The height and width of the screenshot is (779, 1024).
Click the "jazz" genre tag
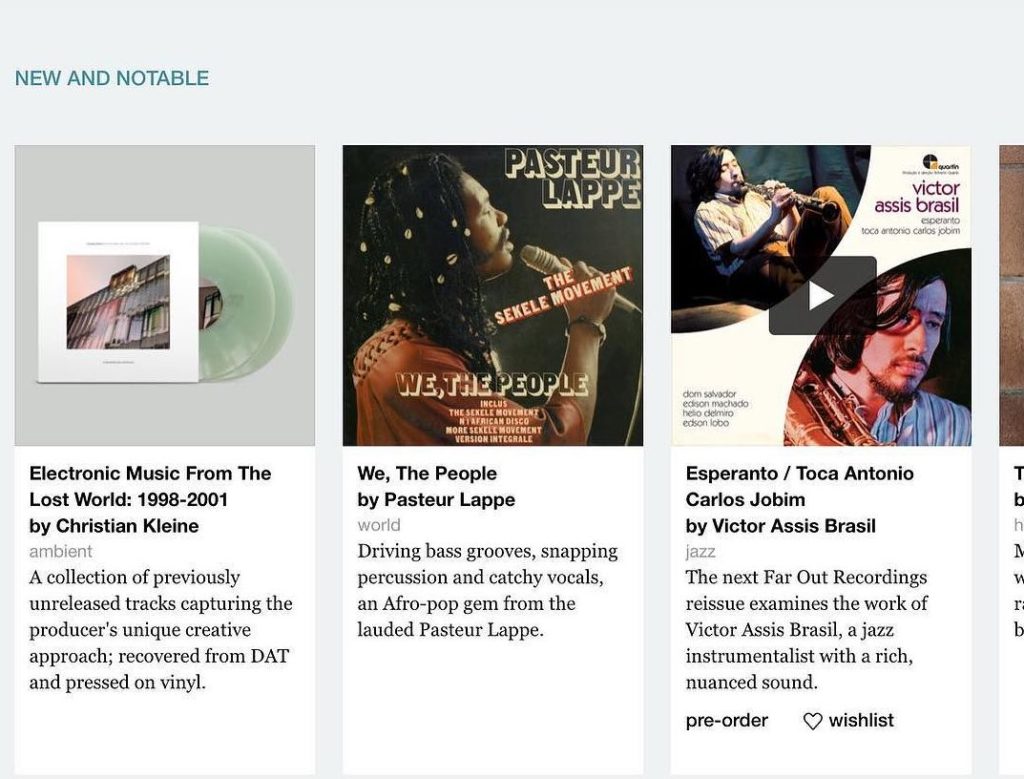click(x=701, y=551)
